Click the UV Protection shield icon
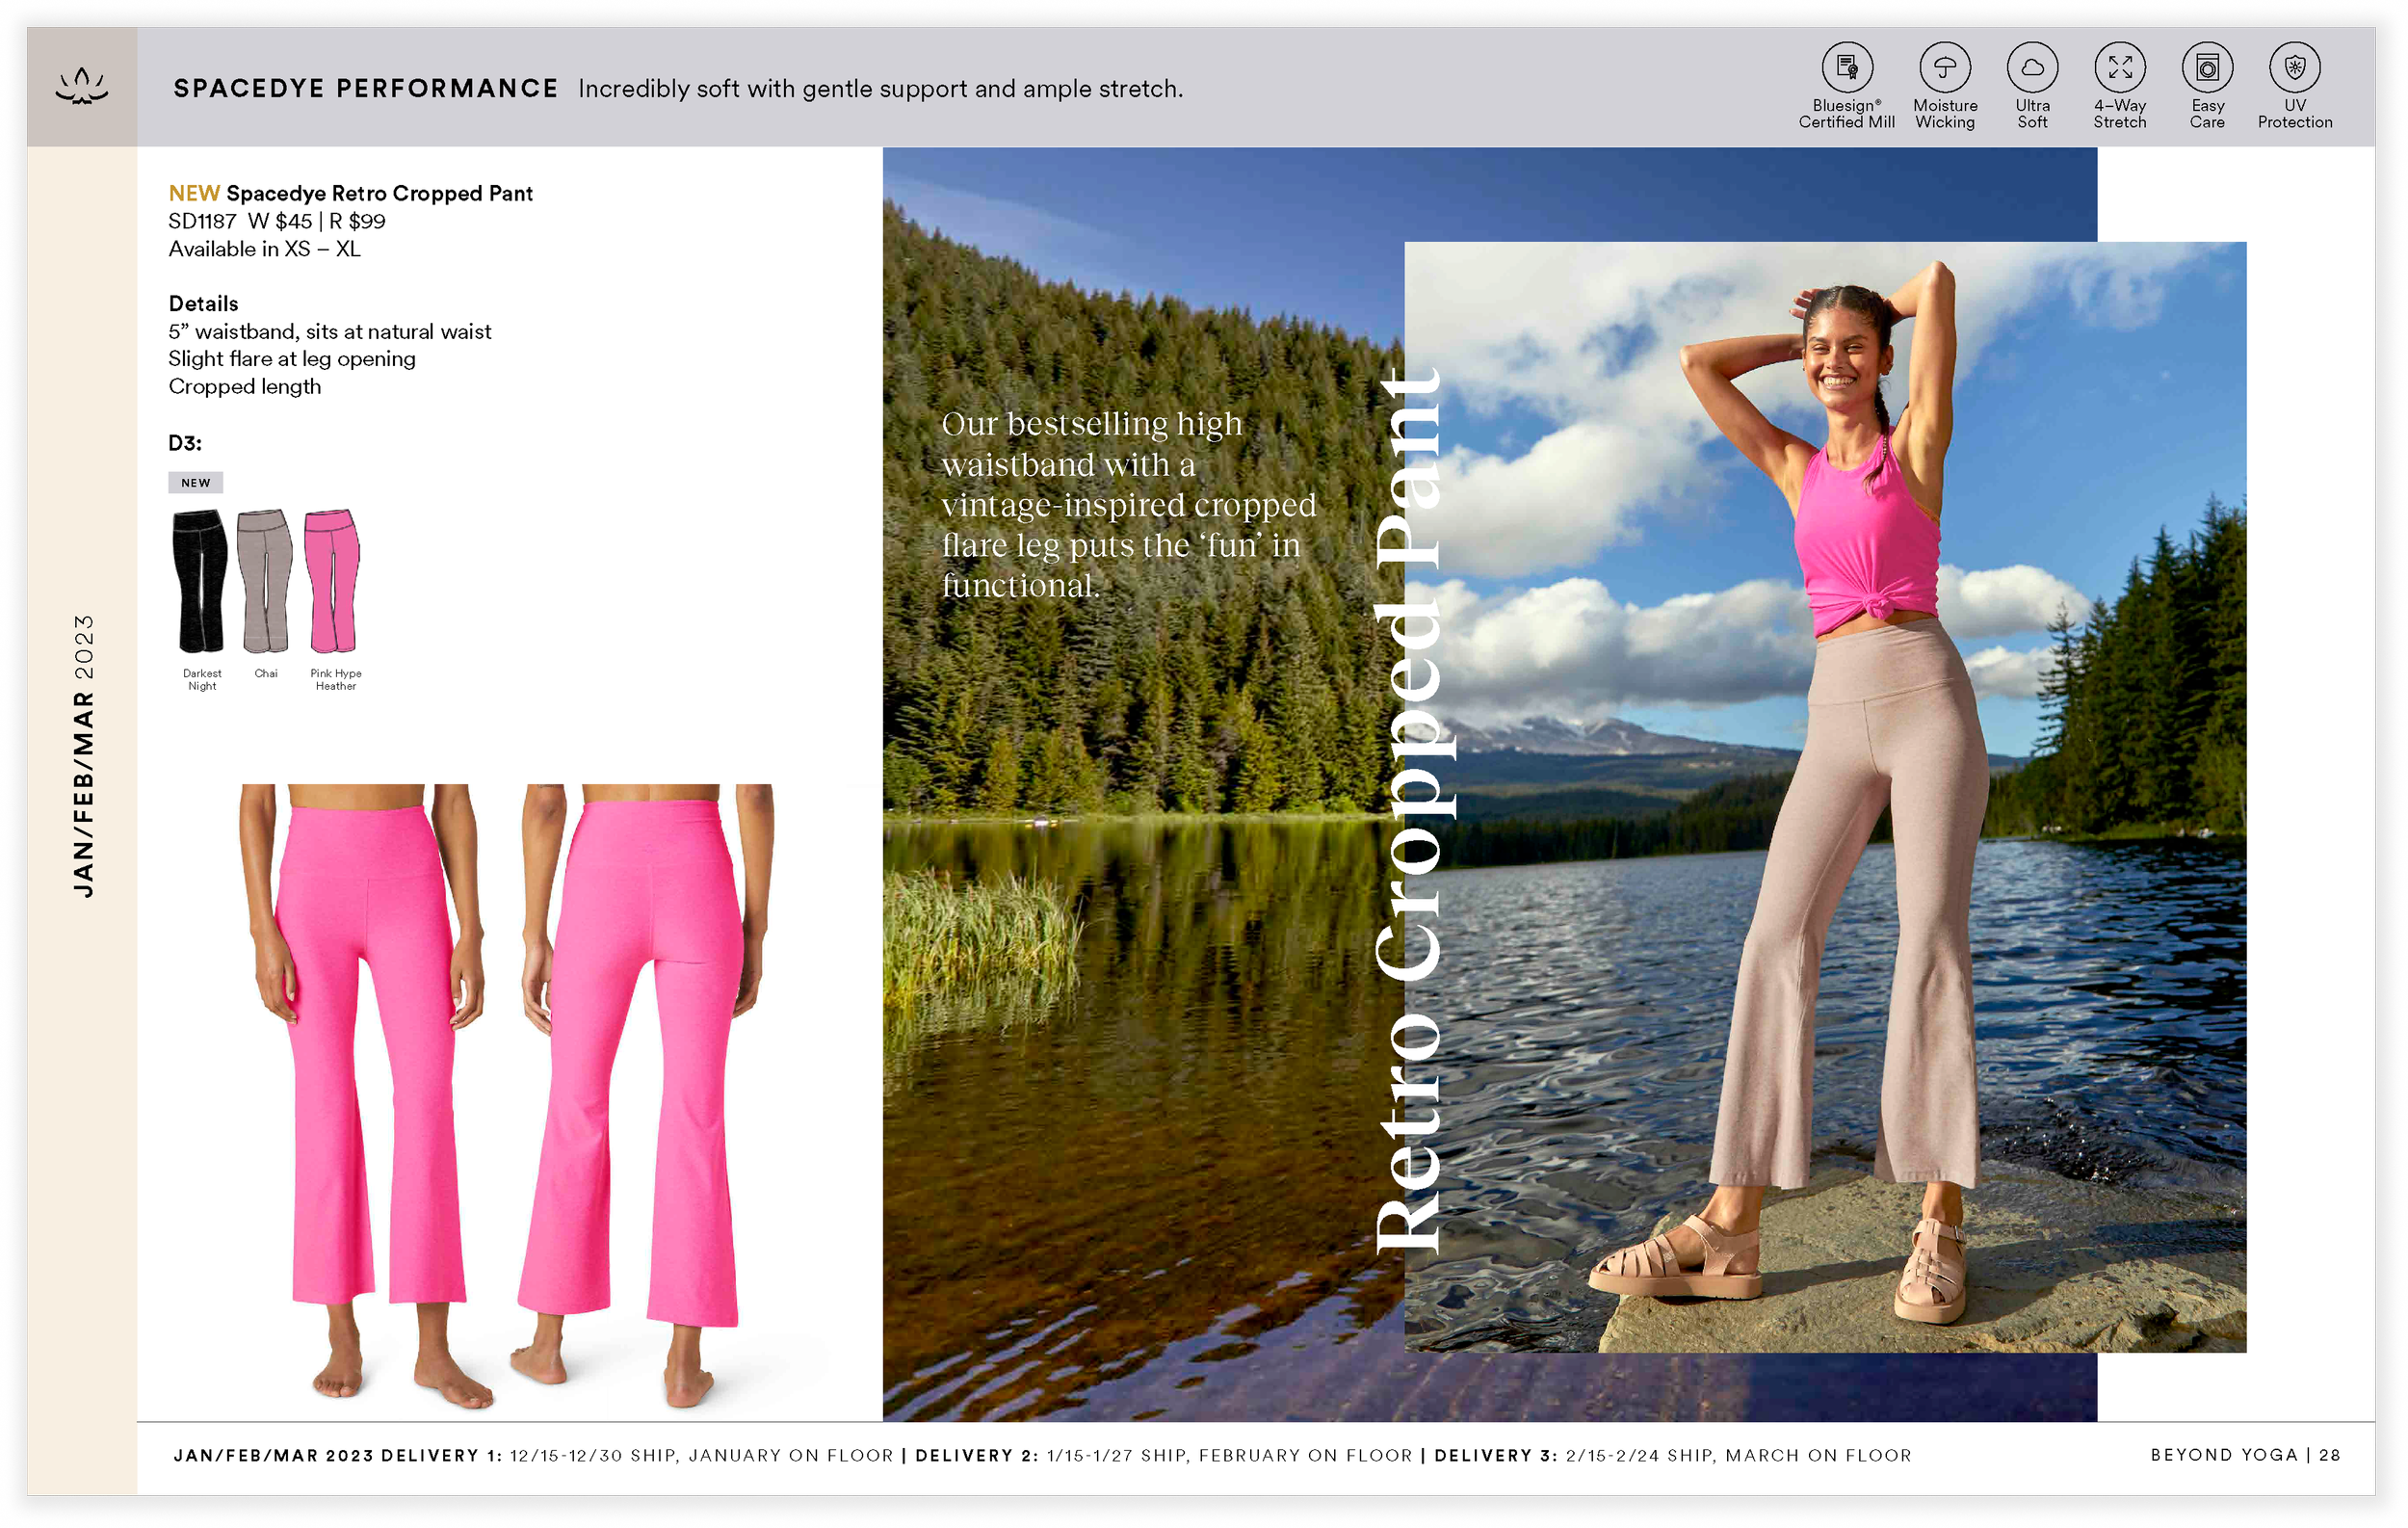The height and width of the screenshot is (1528, 2408). 2294,68
